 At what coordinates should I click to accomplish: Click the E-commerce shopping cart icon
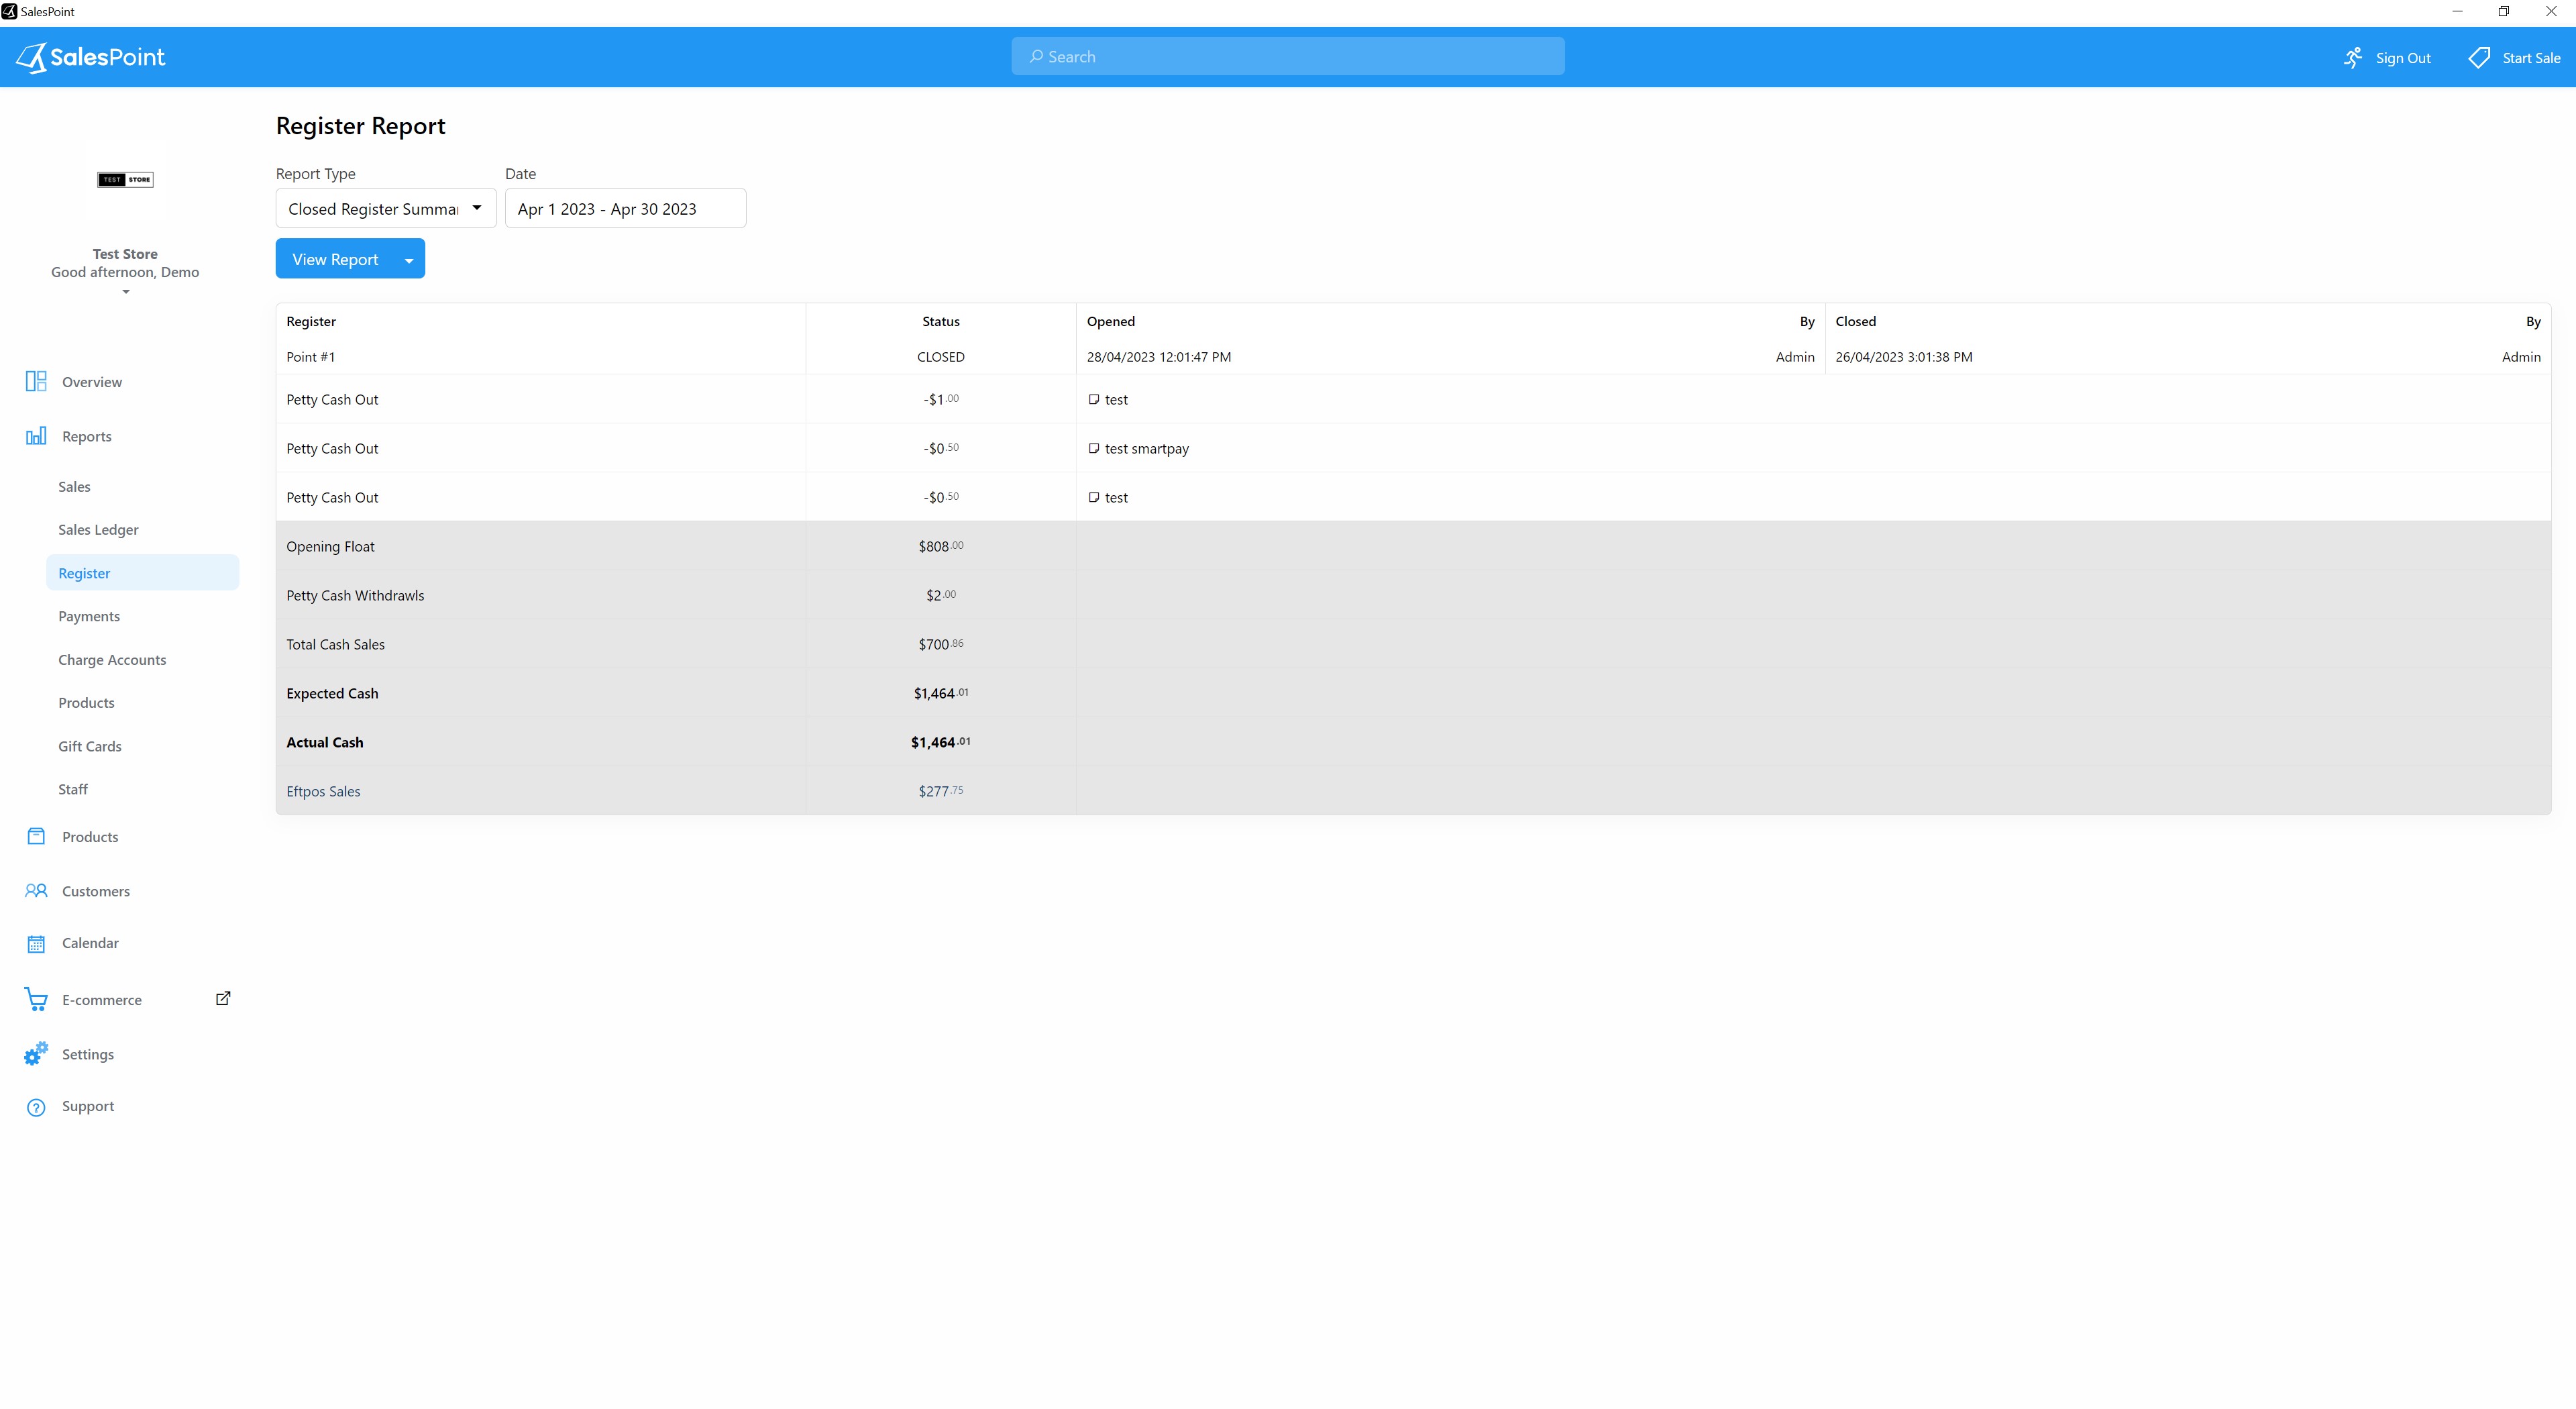click(36, 999)
